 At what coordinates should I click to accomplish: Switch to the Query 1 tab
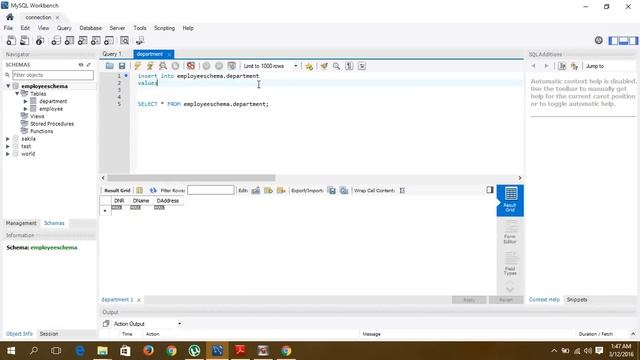tap(112, 54)
